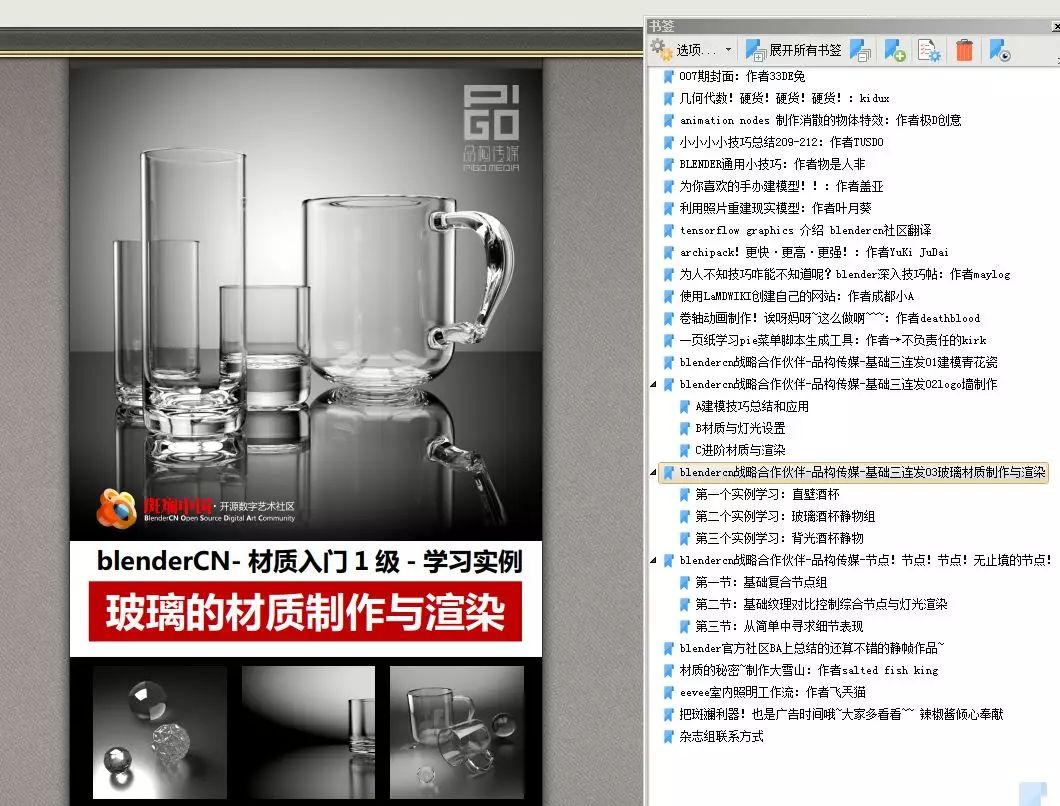Open bookmark BLENDER通用小技巧:作者物是人非
The image size is (1060, 806).
(x=772, y=164)
